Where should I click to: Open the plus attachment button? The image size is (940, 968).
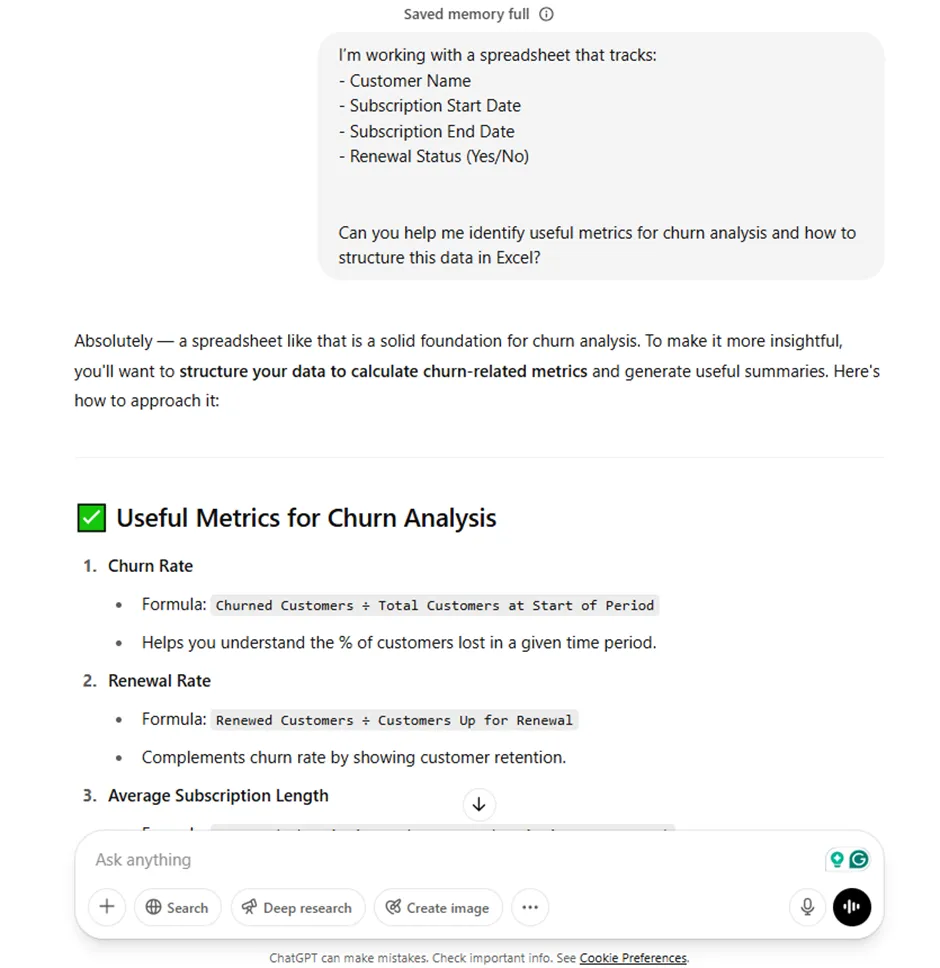coord(107,906)
